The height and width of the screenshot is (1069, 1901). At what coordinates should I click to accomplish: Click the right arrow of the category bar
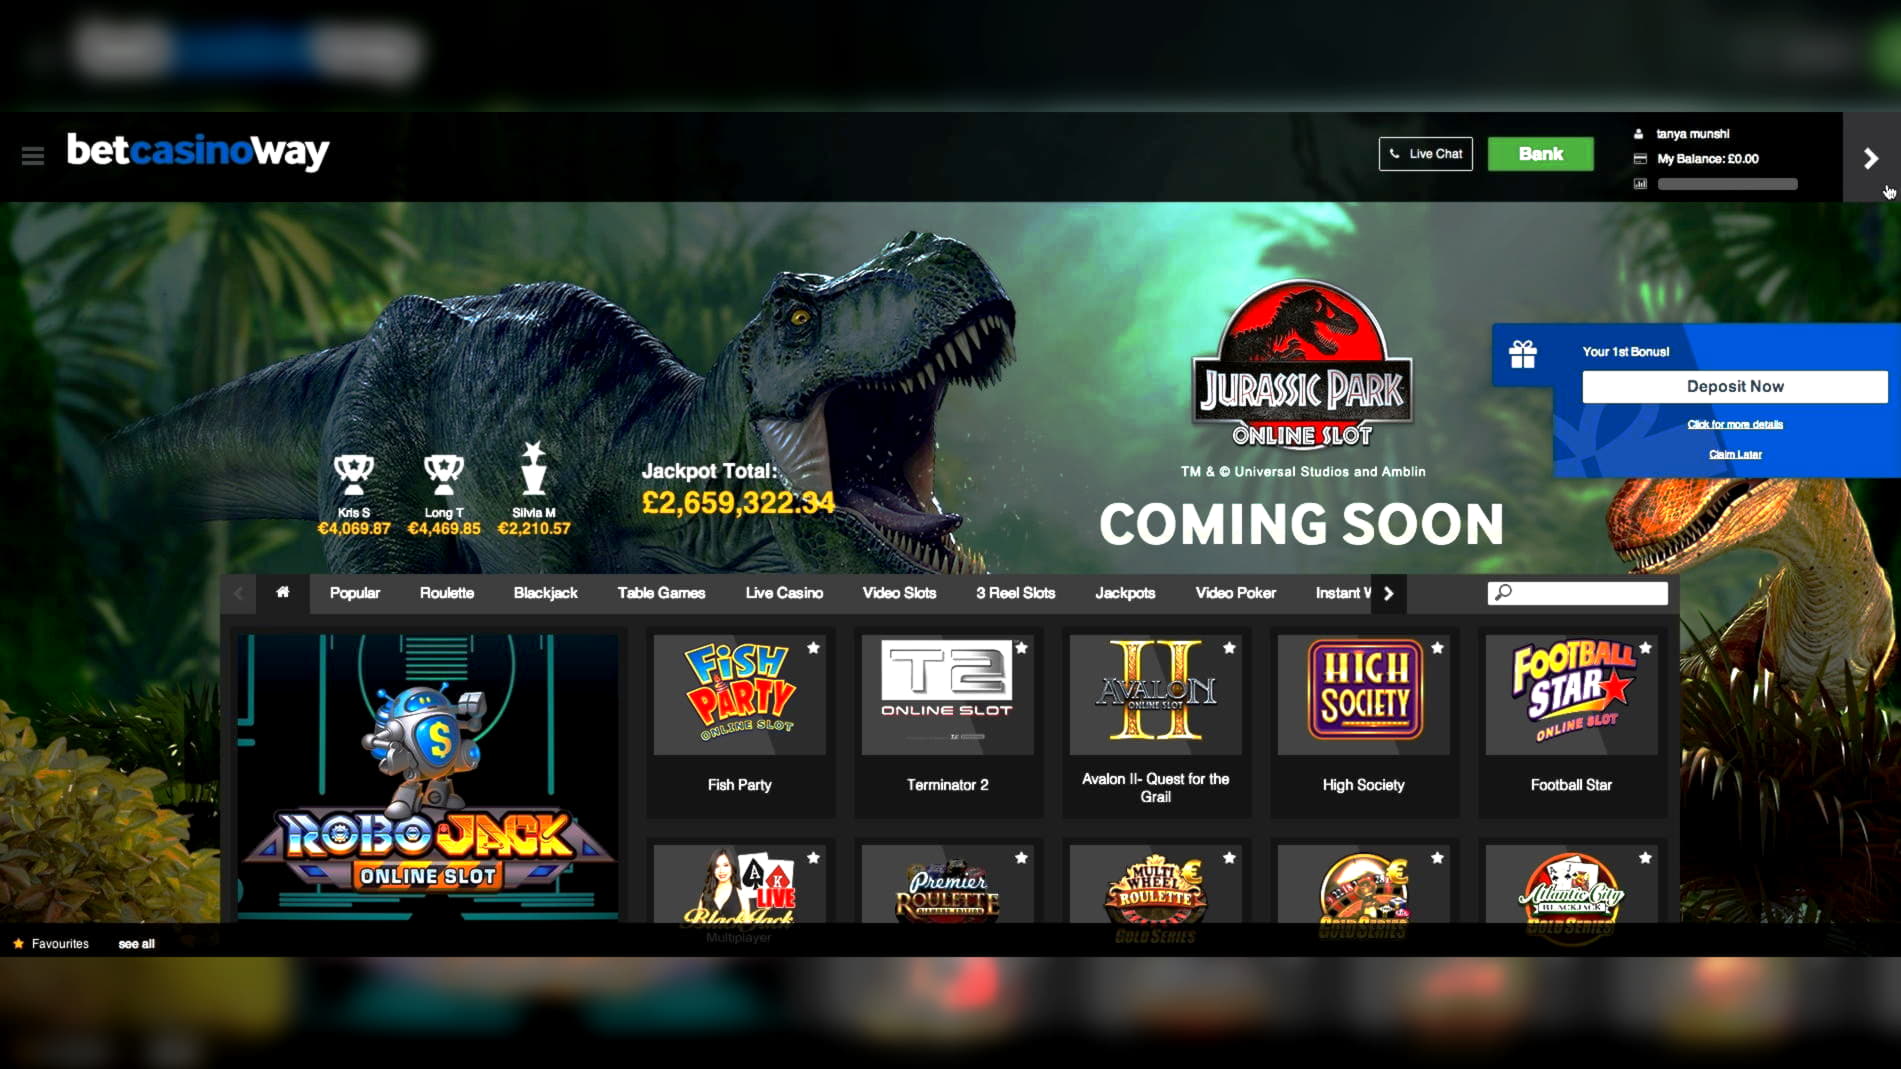pyautogui.click(x=1388, y=593)
